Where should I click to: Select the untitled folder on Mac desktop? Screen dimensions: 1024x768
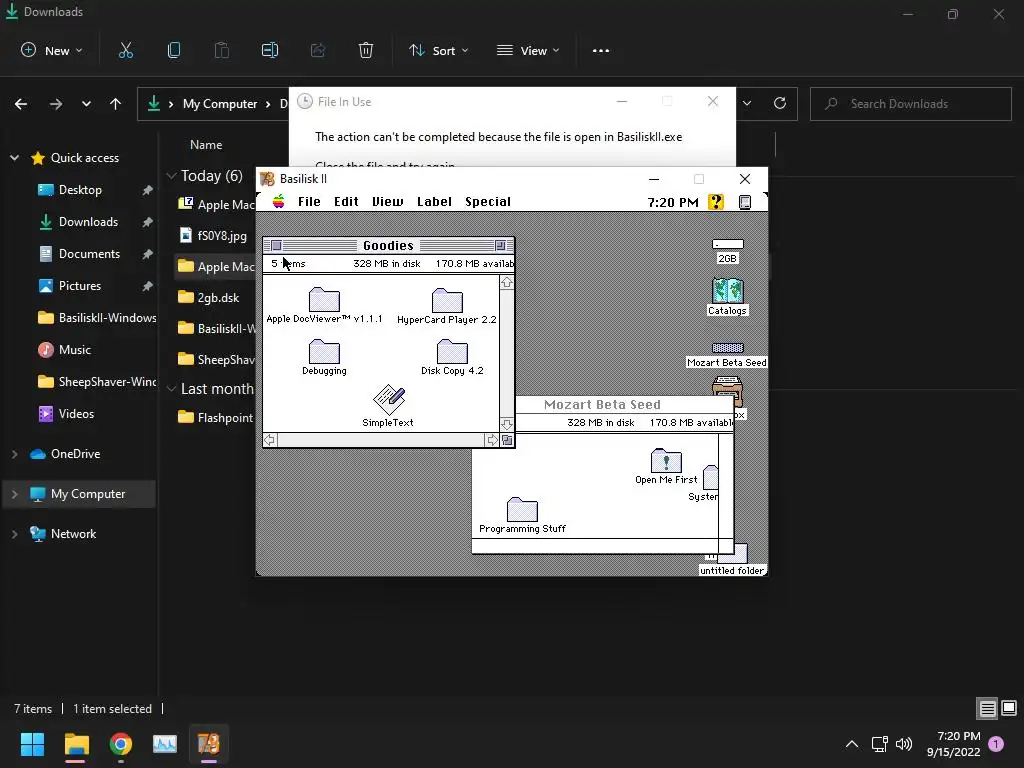pos(732,560)
